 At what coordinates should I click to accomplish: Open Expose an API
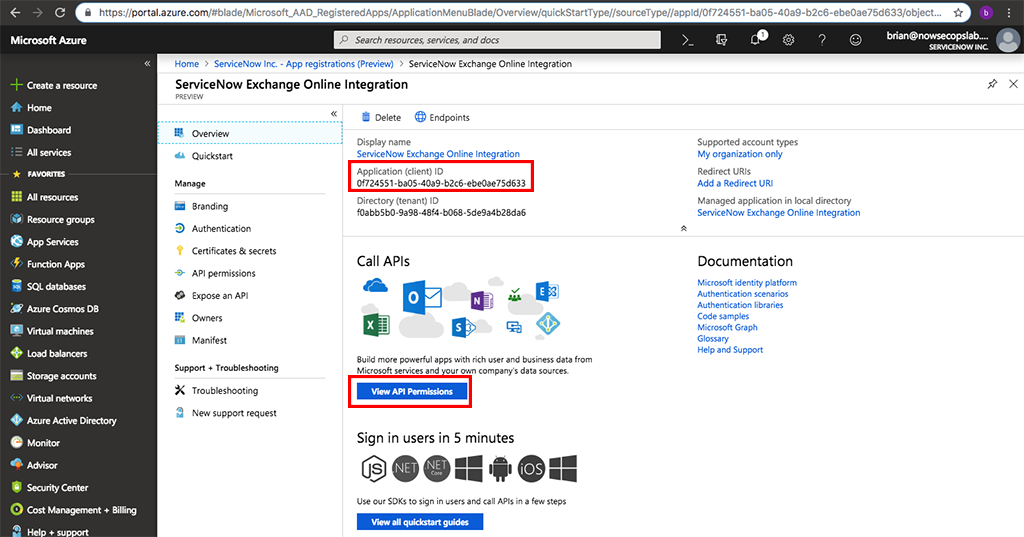pyautogui.click(x=212, y=295)
